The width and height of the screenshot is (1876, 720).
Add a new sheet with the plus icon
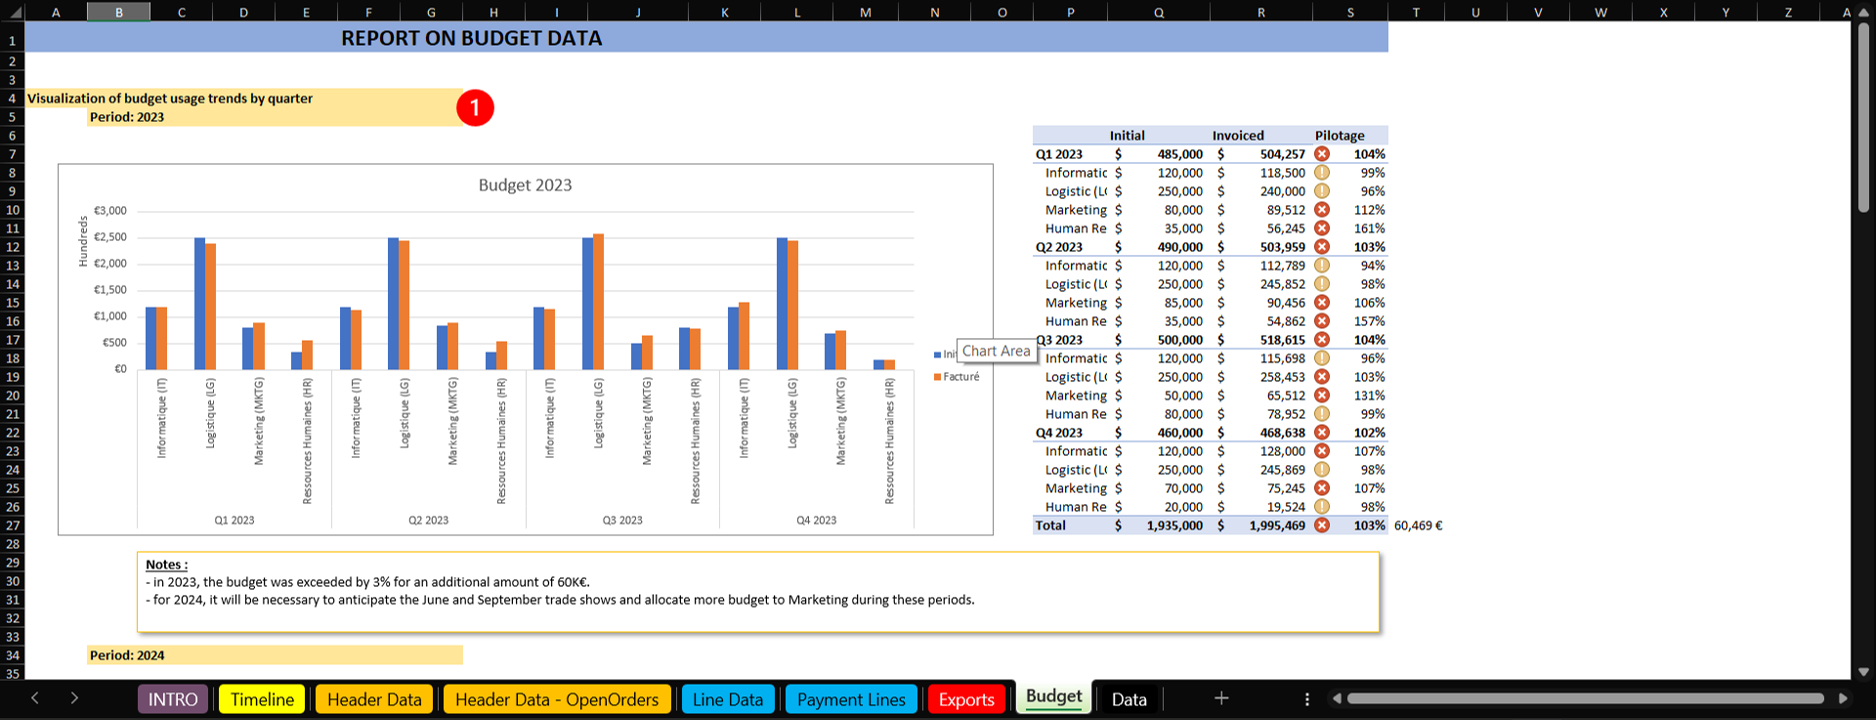point(1221,699)
